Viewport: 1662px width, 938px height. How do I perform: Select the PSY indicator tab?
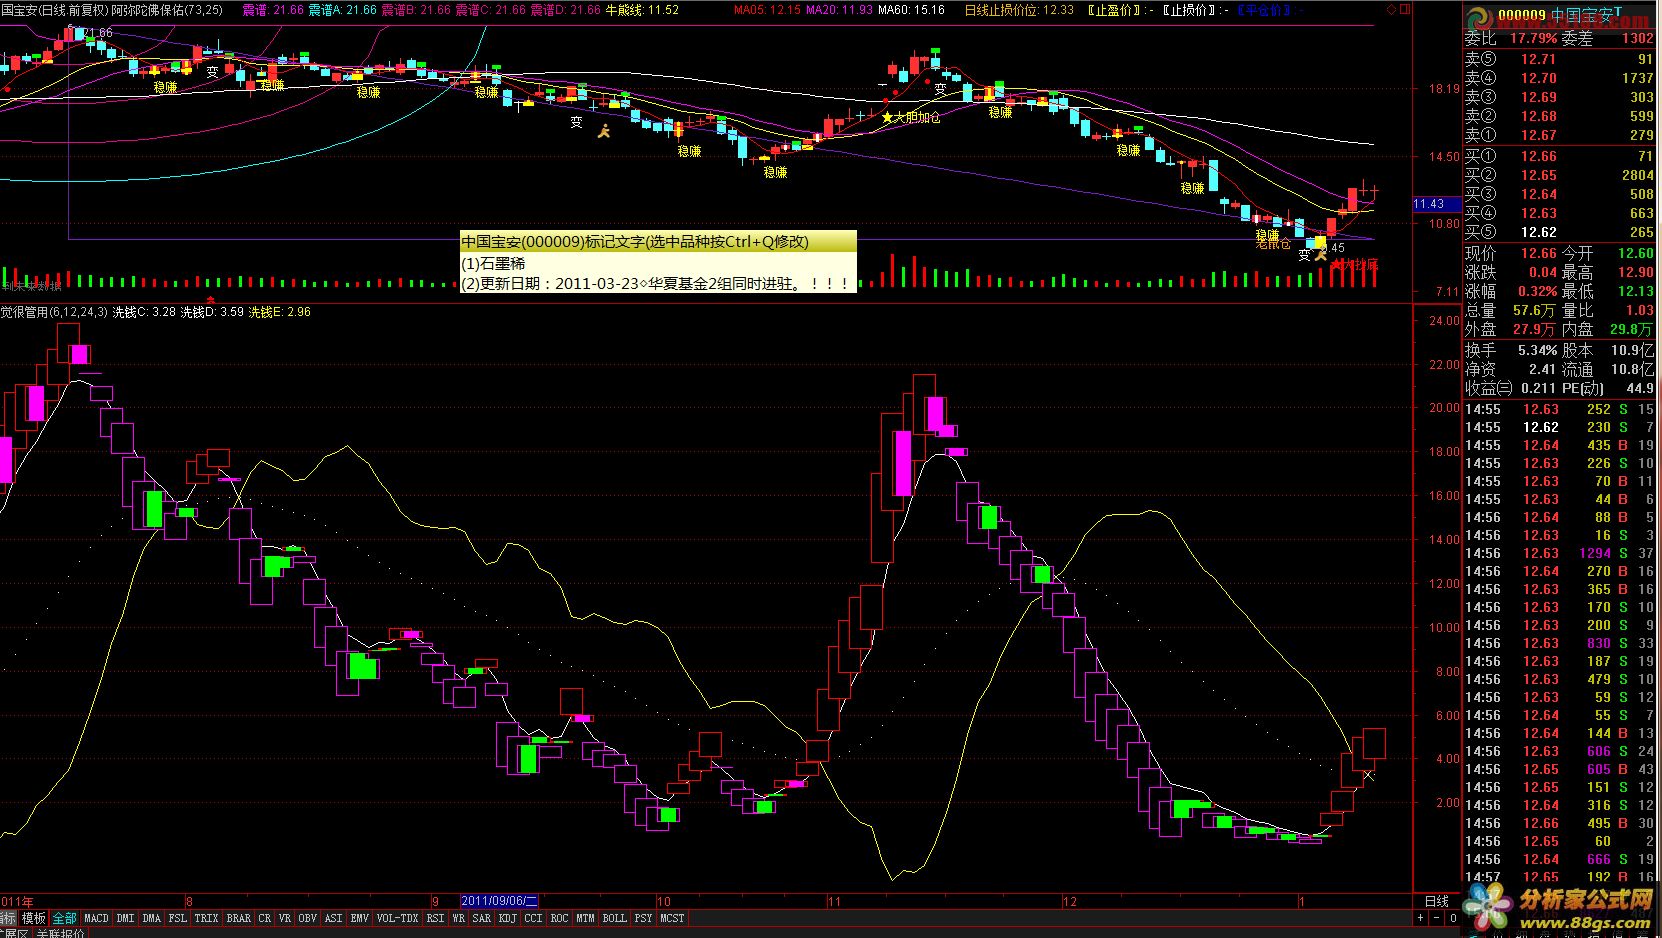(644, 918)
